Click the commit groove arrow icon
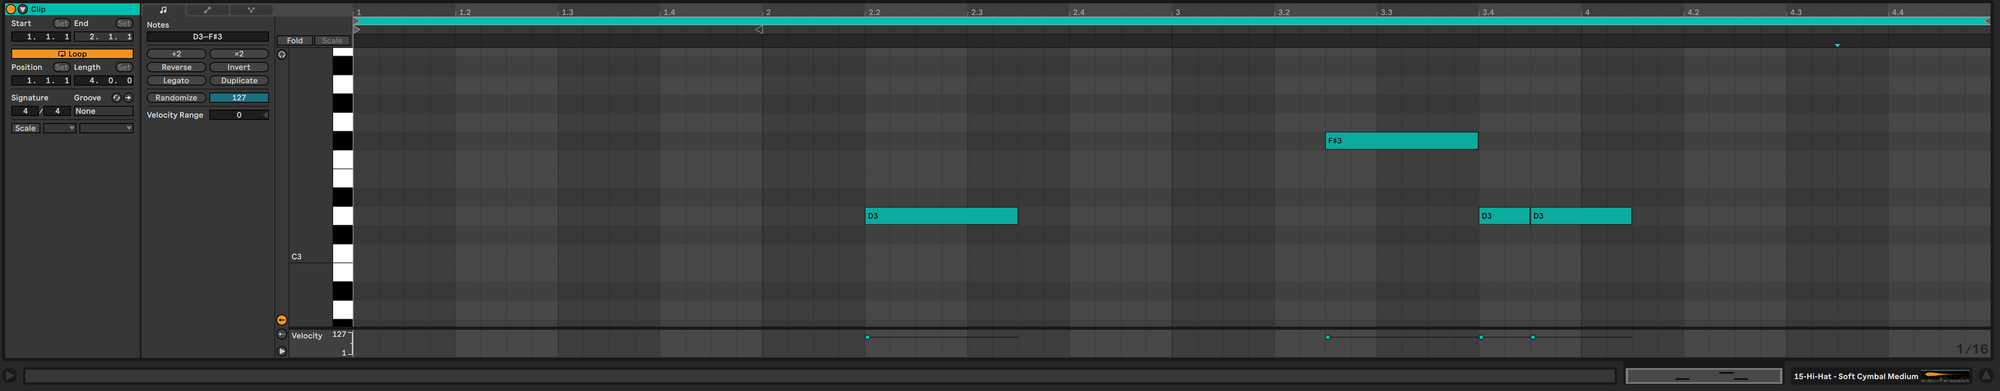This screenshot has height=391, width=2000. [128, 98]
